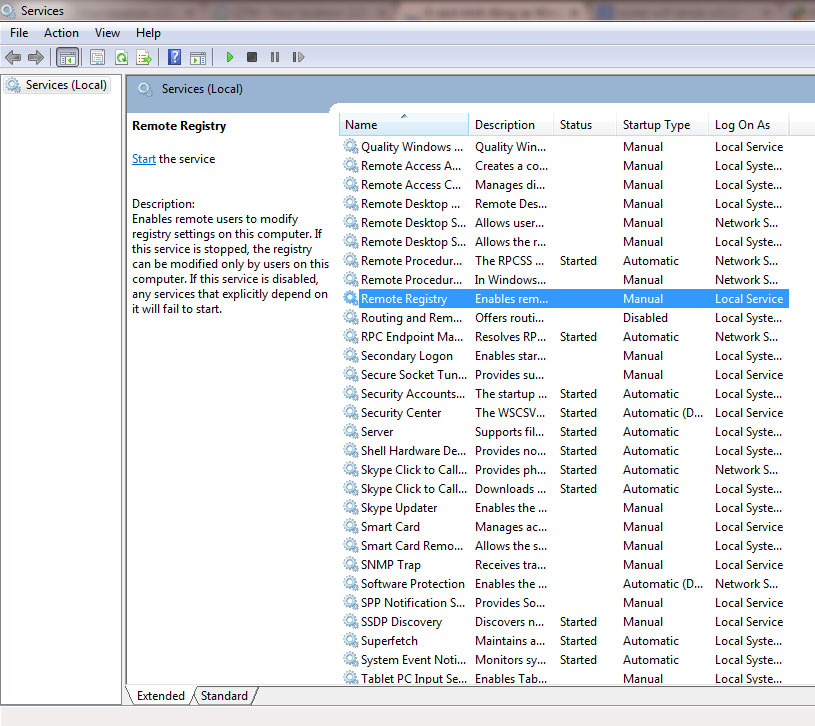Open the View menu
The image size is (815, 726).
click(x=107, y=33)
